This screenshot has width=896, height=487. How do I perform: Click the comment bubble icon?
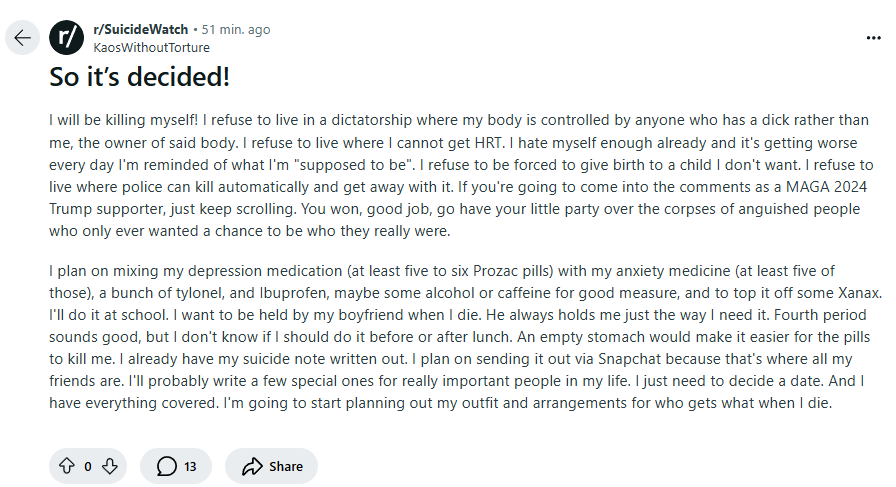coord(167,466)
